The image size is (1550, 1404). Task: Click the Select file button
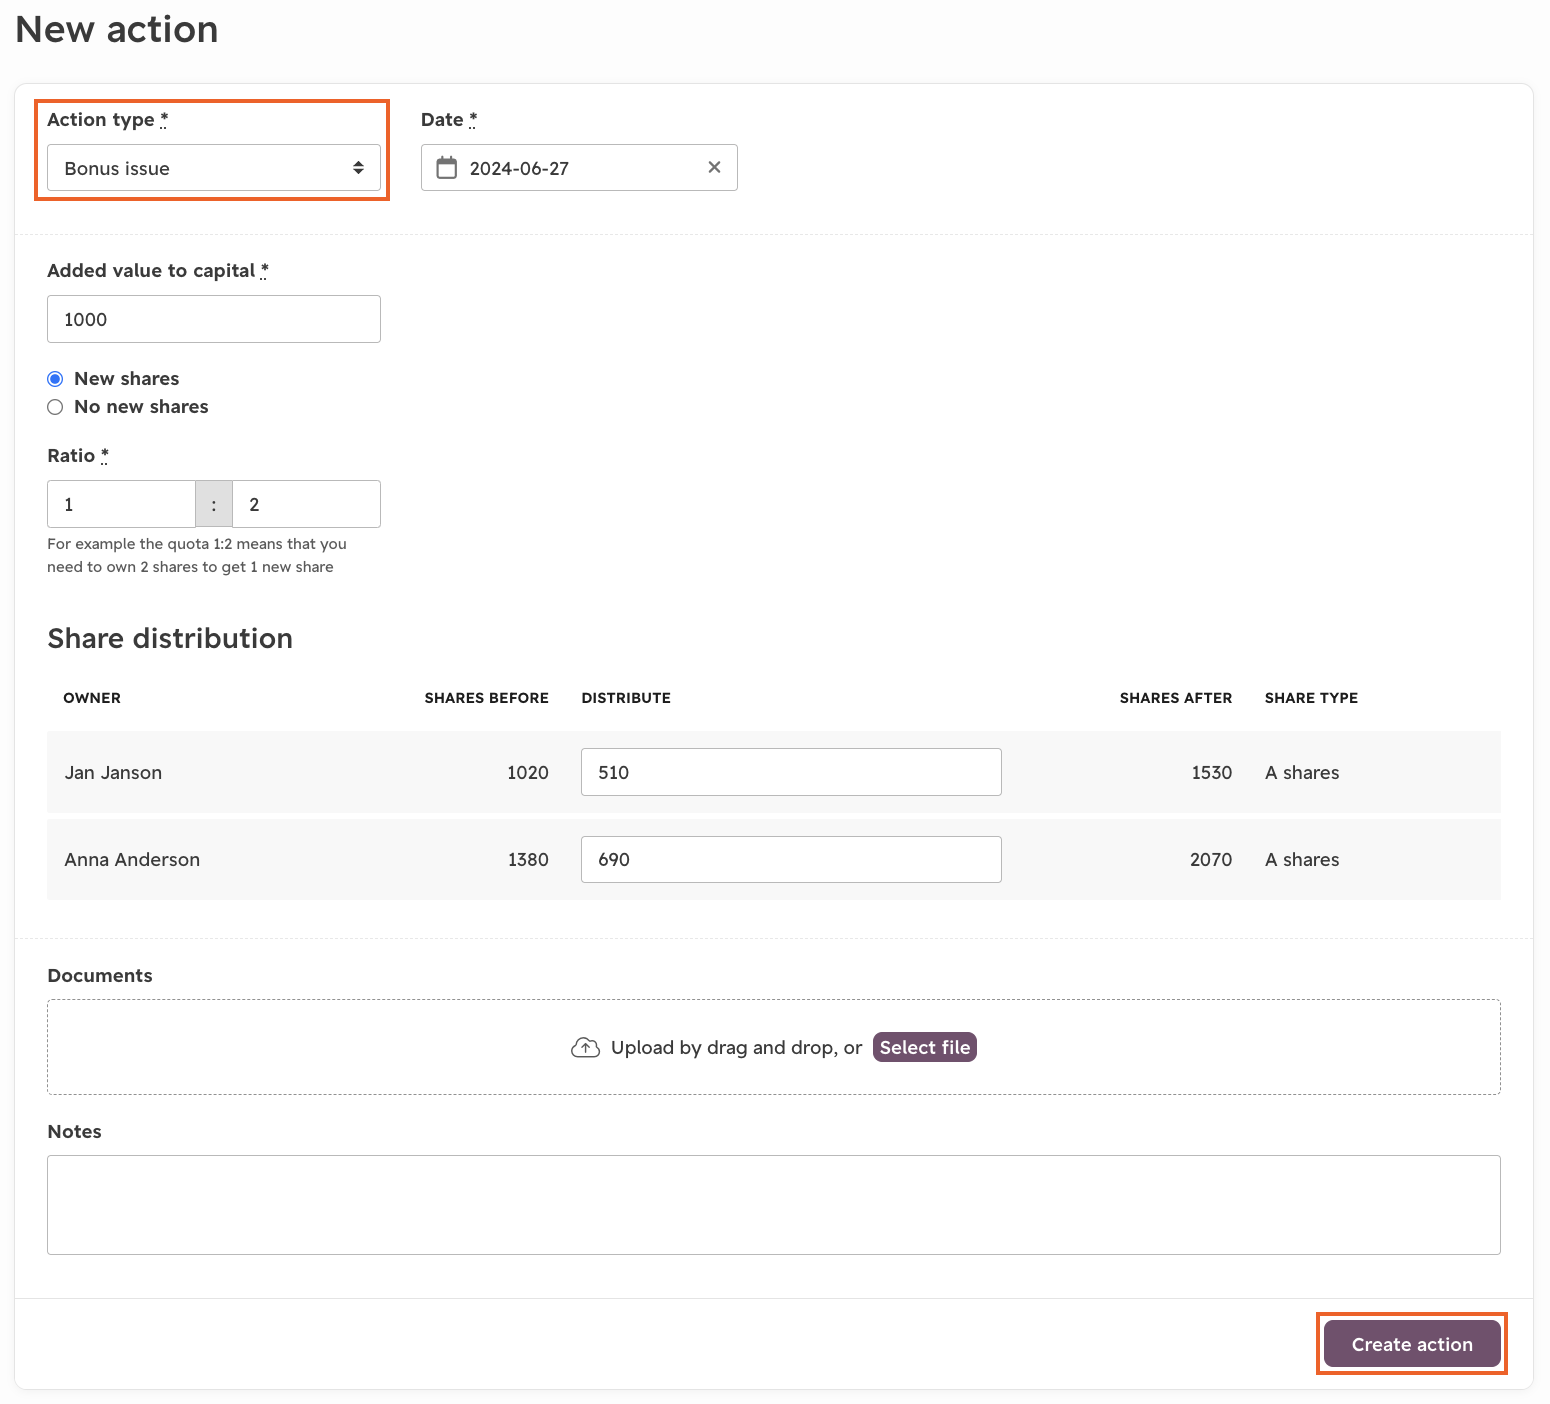(925, 1047)
